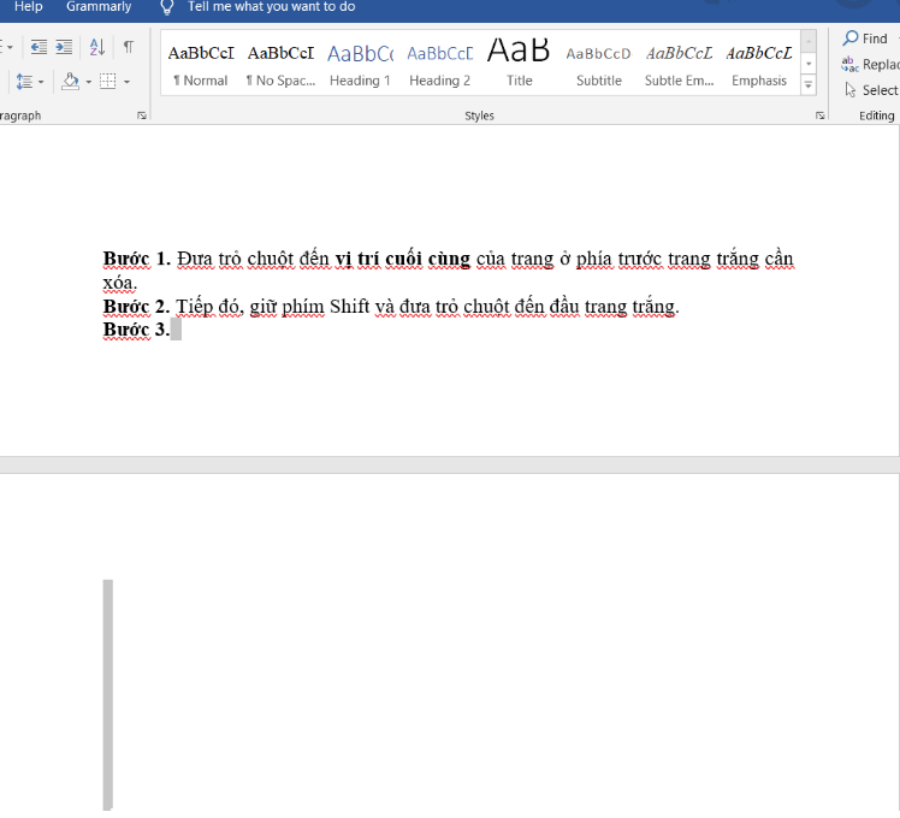Click the Tell Me lightbulb icon

click(x=167, y=7)
